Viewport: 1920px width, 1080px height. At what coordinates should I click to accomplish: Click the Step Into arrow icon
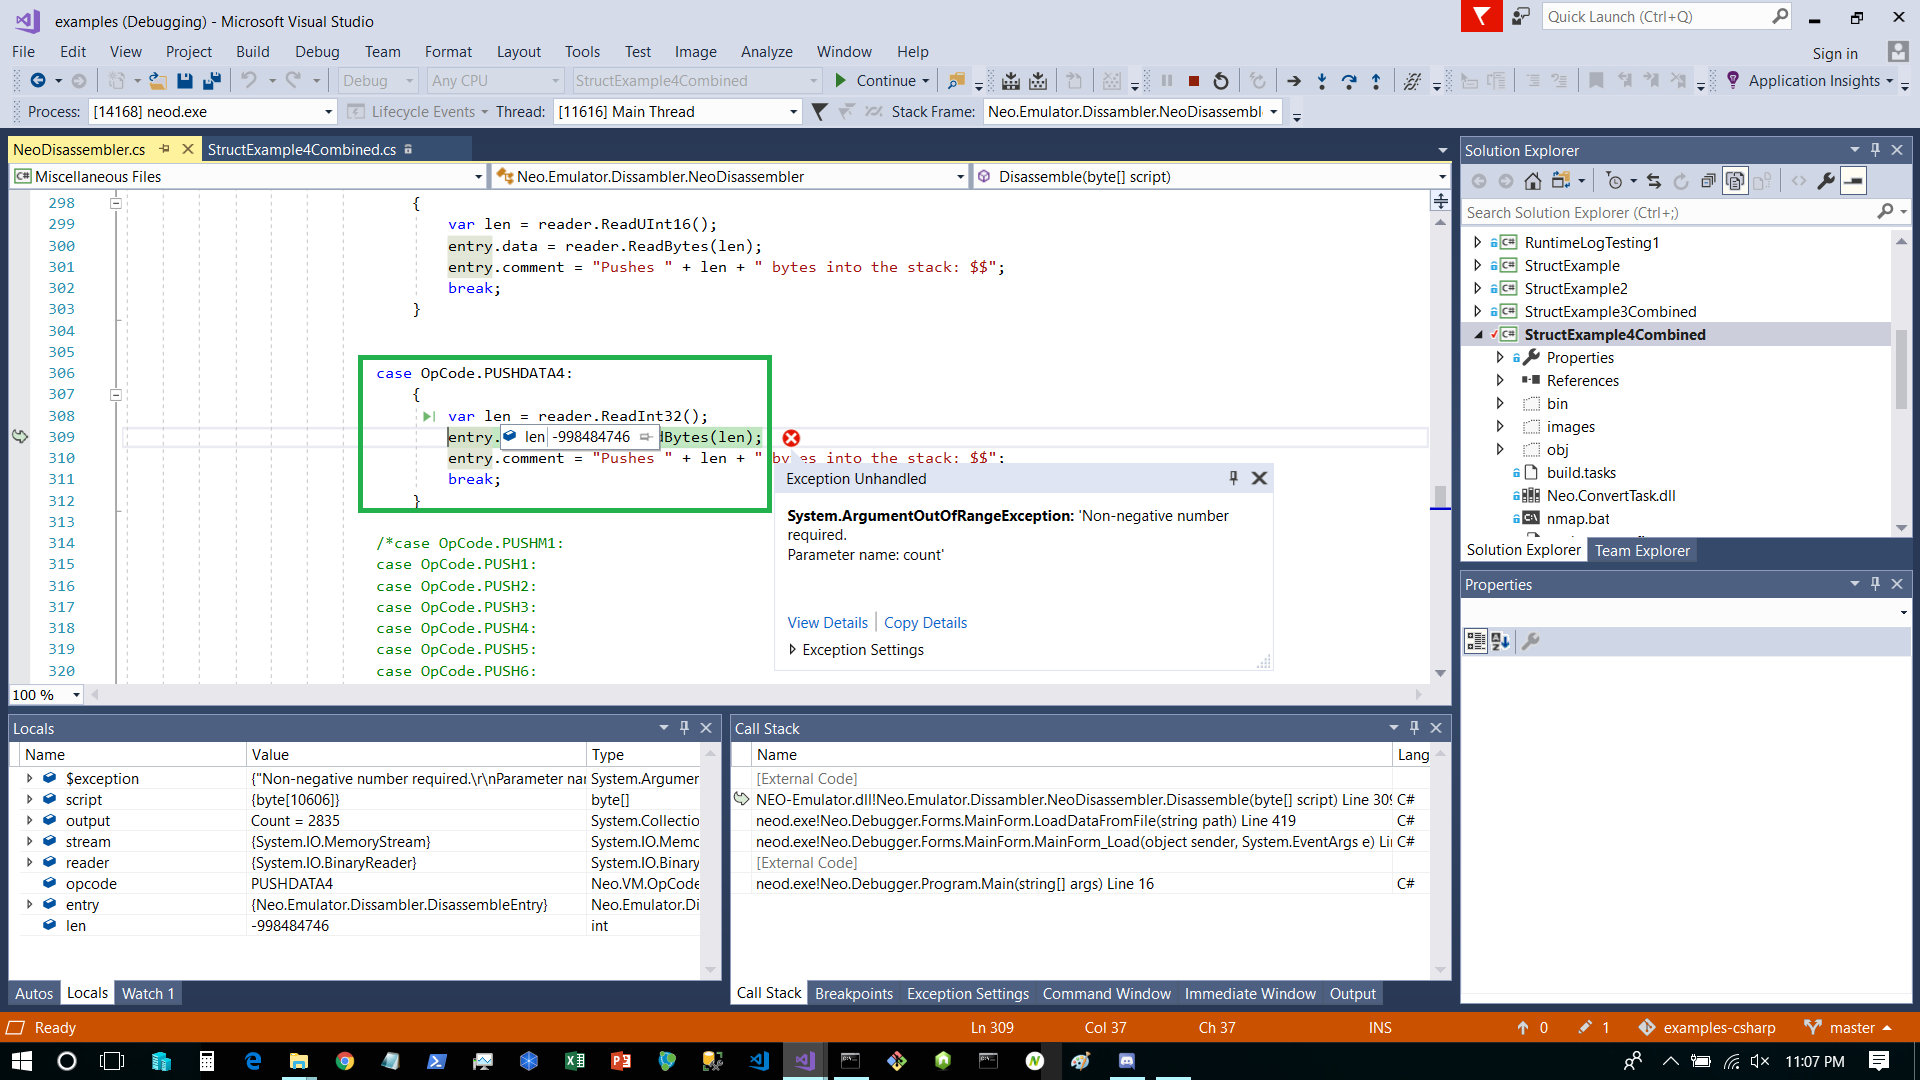[1322, 81]
